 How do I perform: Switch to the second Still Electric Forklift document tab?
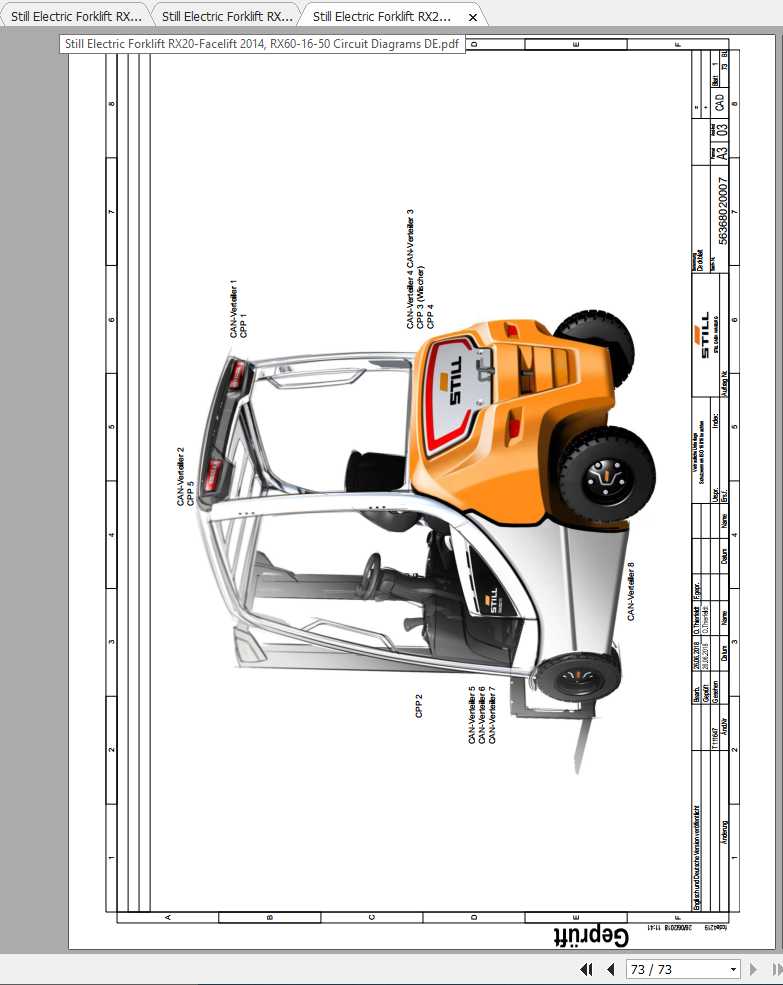226,16
